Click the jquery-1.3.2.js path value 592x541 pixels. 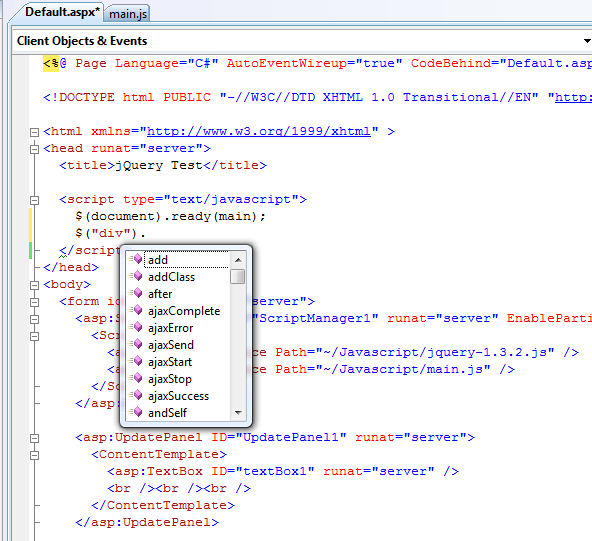click(435, 352)
